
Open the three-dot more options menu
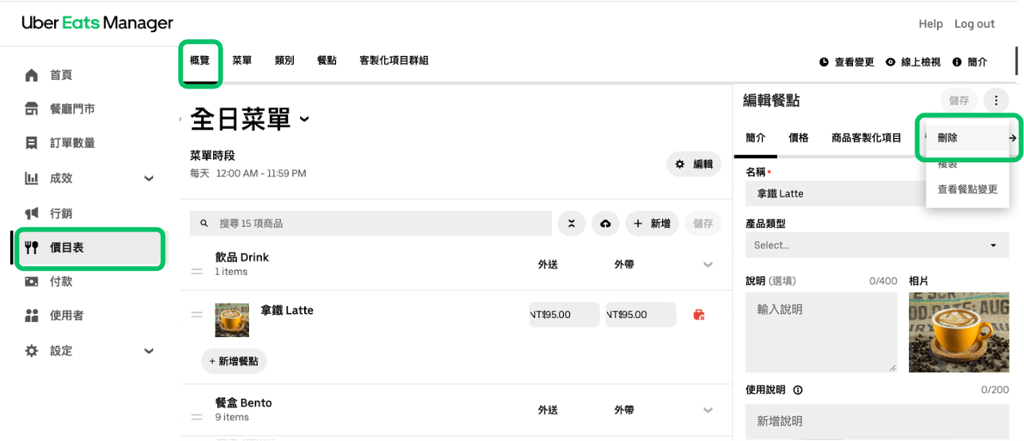click(996, 100)
